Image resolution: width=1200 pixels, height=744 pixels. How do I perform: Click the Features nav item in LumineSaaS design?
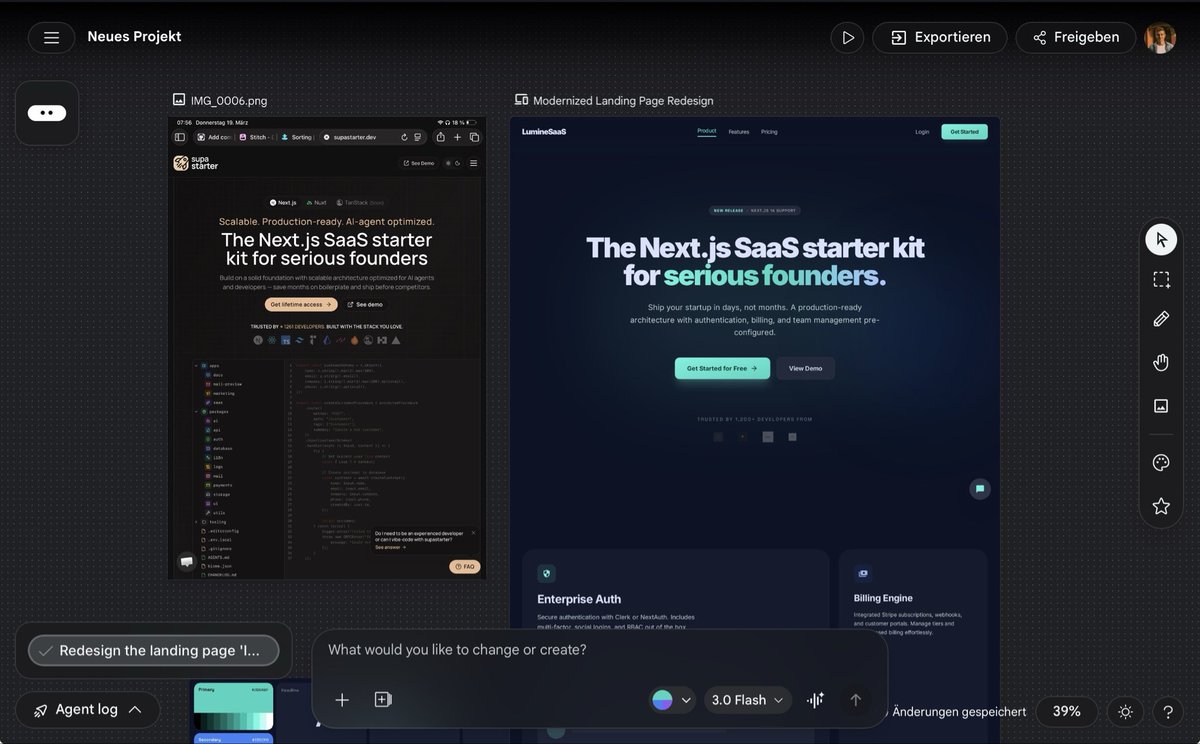coord(739,132)
